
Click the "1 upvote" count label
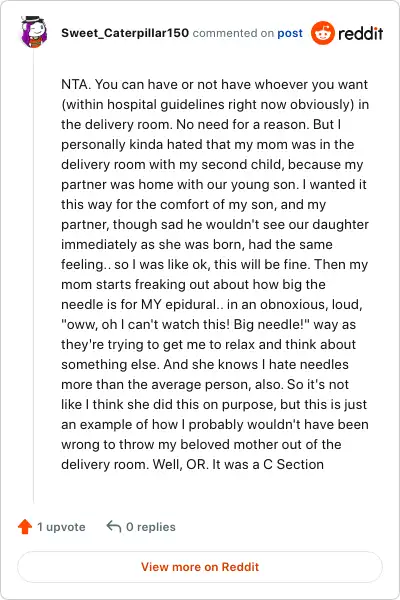[61, 527]
